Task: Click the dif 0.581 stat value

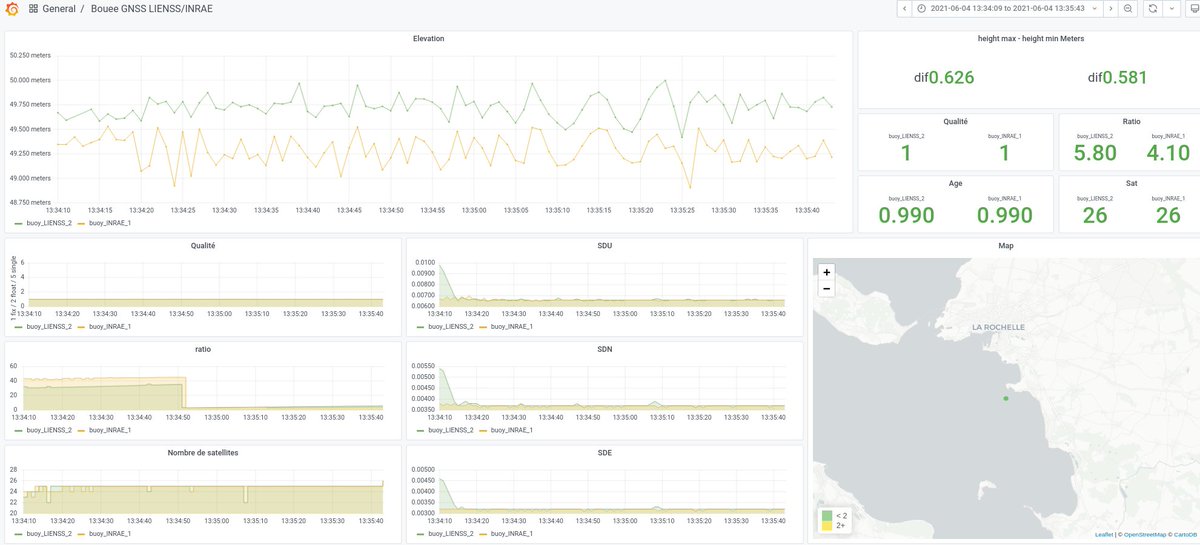Action: [1117, 77]
